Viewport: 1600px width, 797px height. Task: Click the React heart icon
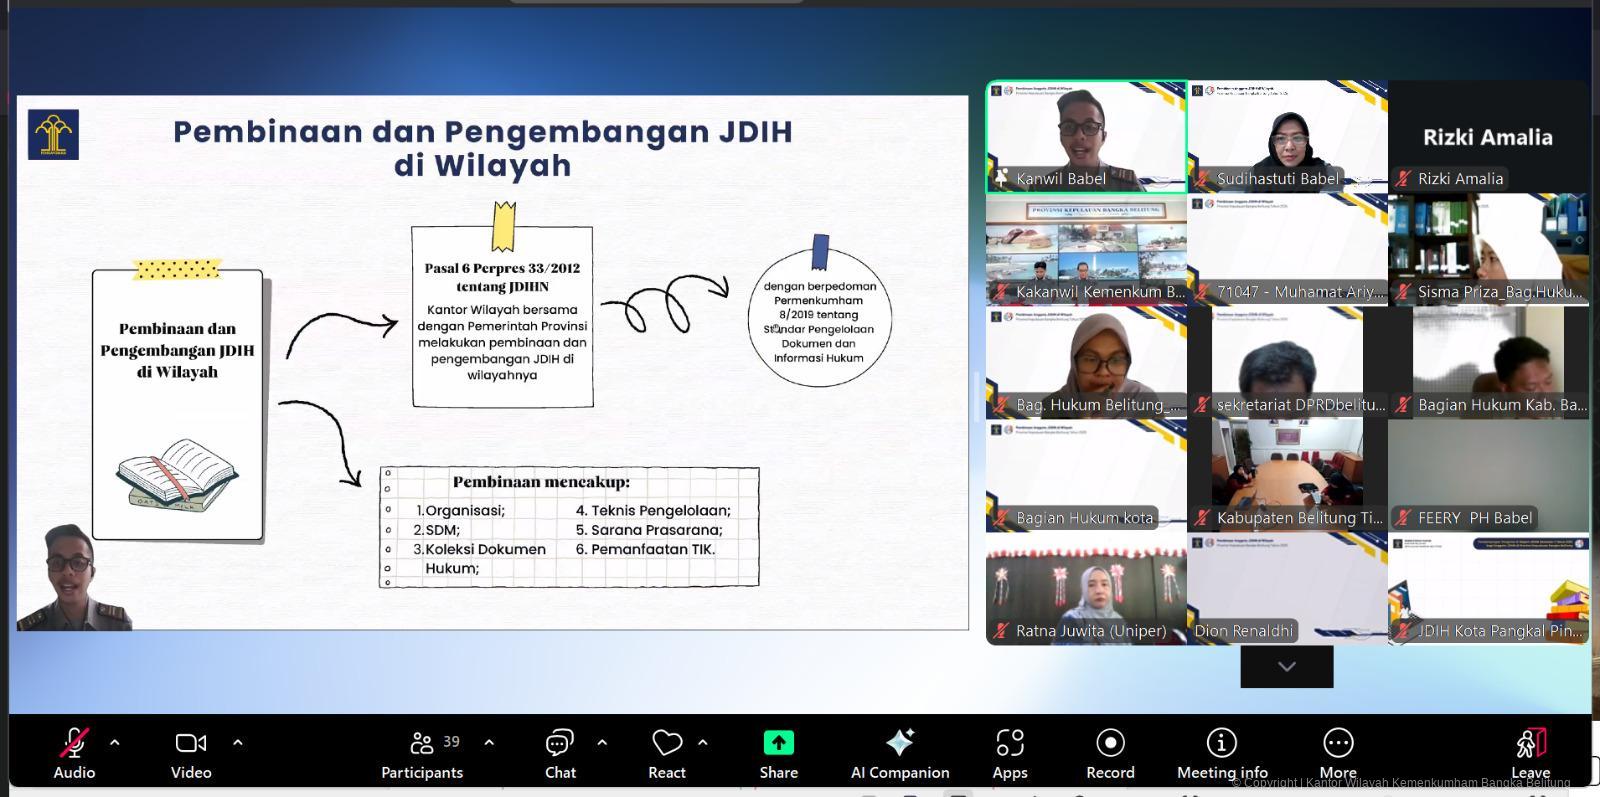pos(667,752)
